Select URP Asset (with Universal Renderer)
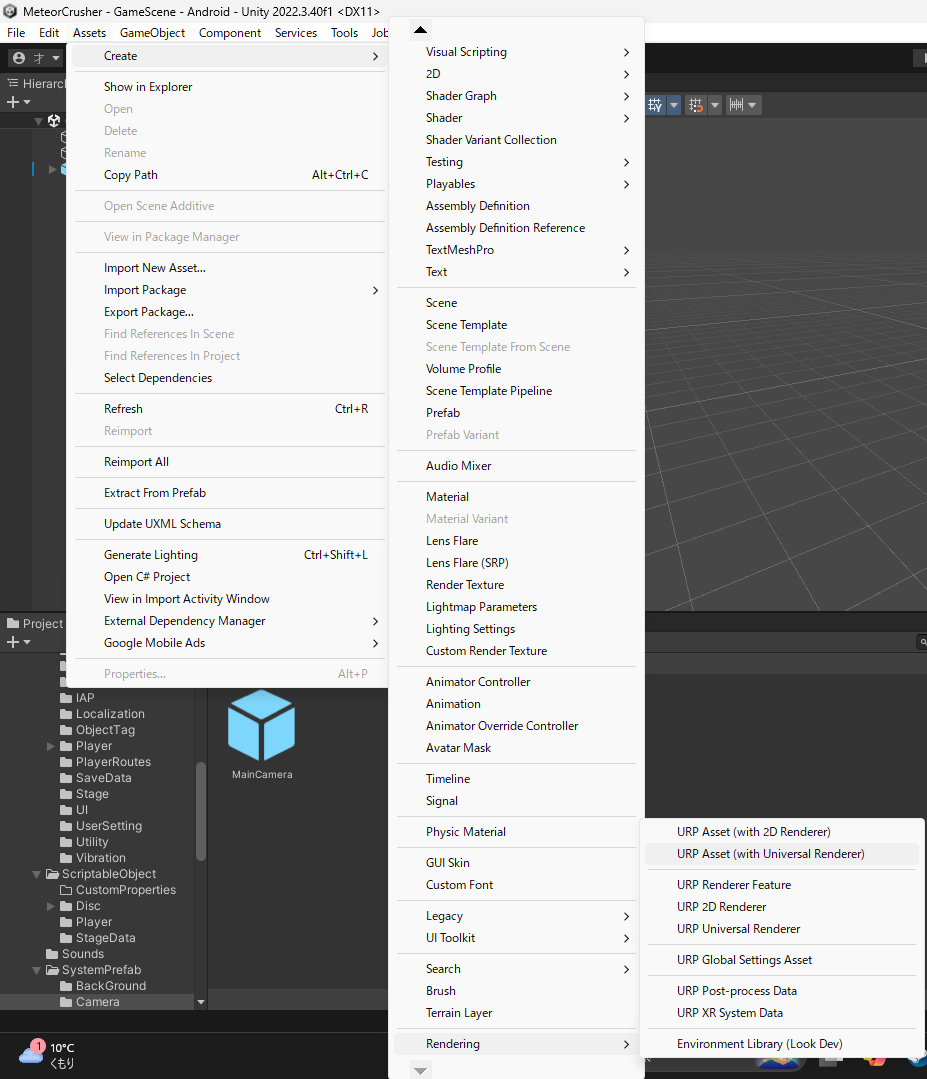The height and width of the screenshot is (1079, 927). [782, 854]
